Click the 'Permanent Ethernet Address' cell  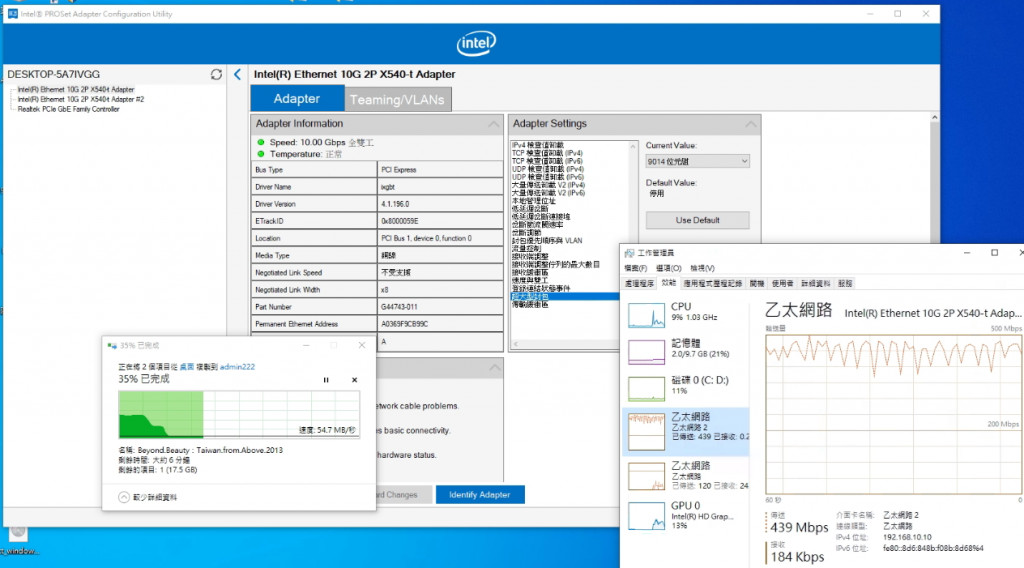(314, 324)
